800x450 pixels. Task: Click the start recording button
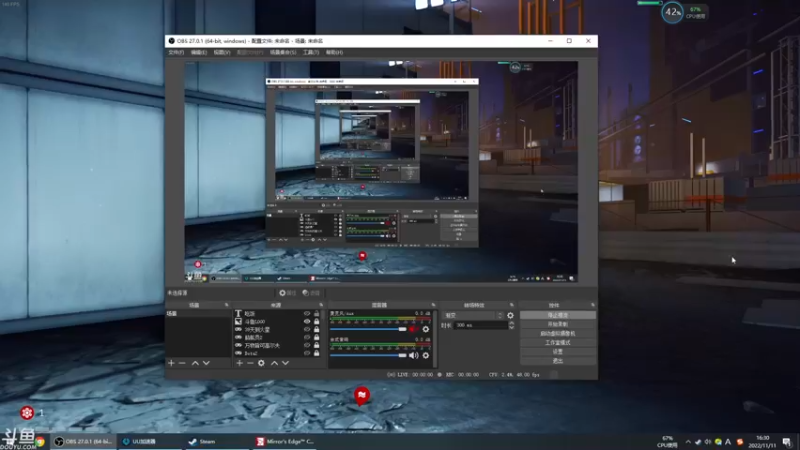coord(558,324)
